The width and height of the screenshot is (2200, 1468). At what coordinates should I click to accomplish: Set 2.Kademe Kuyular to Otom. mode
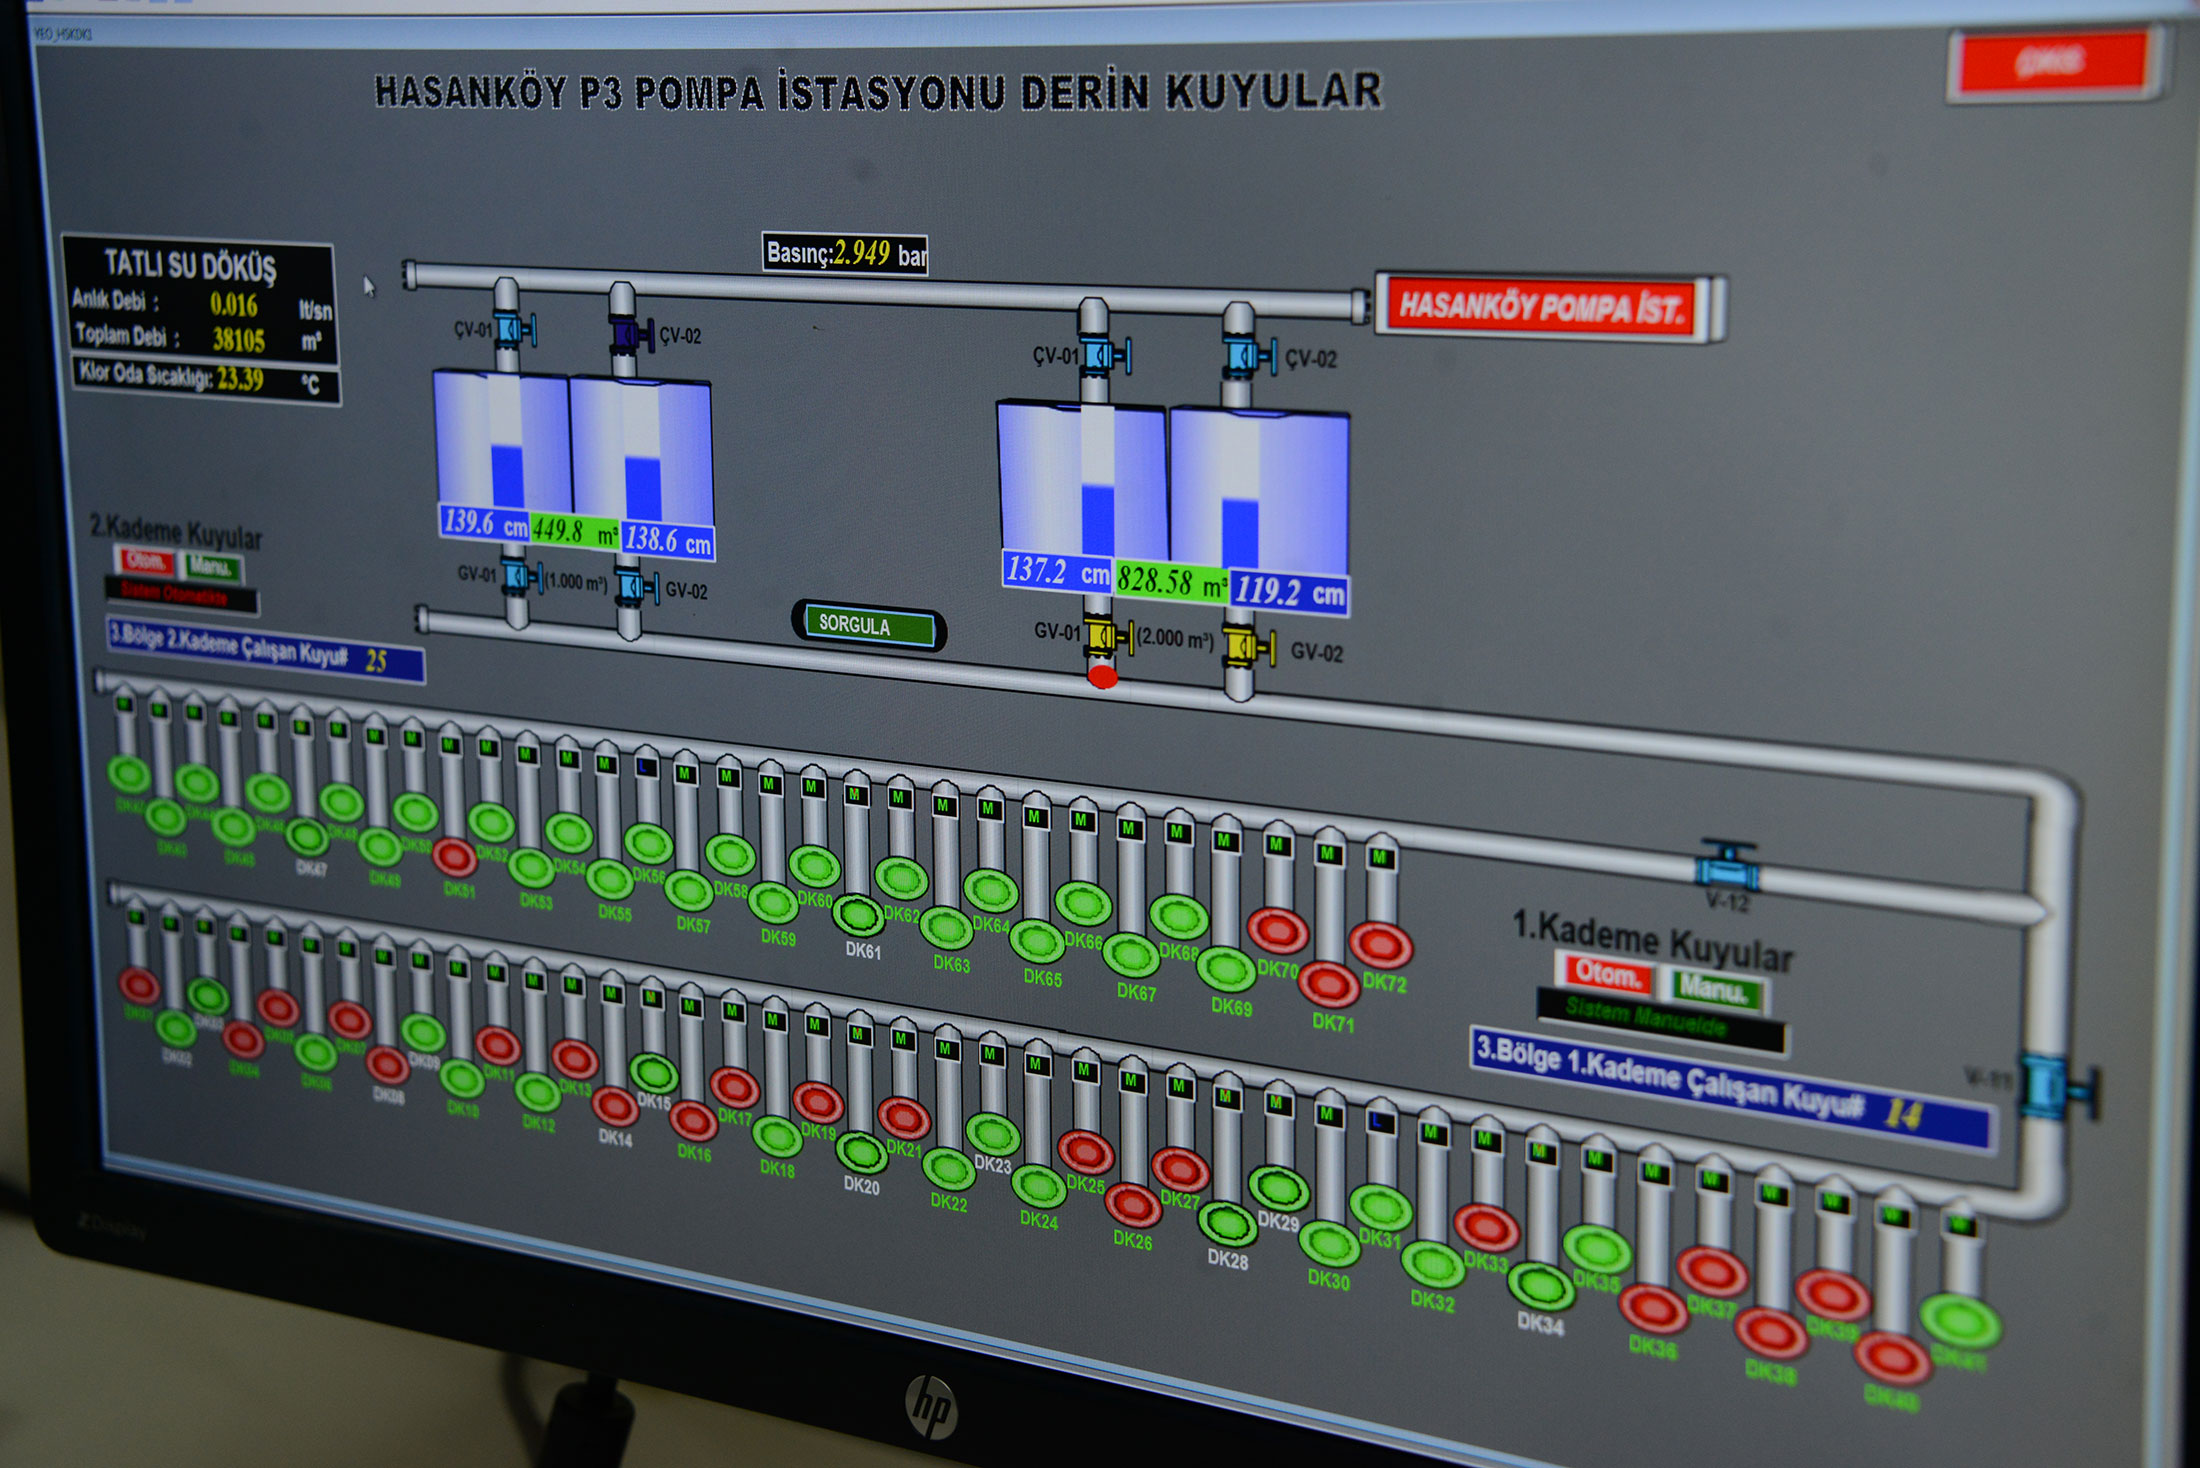point(146,562)
